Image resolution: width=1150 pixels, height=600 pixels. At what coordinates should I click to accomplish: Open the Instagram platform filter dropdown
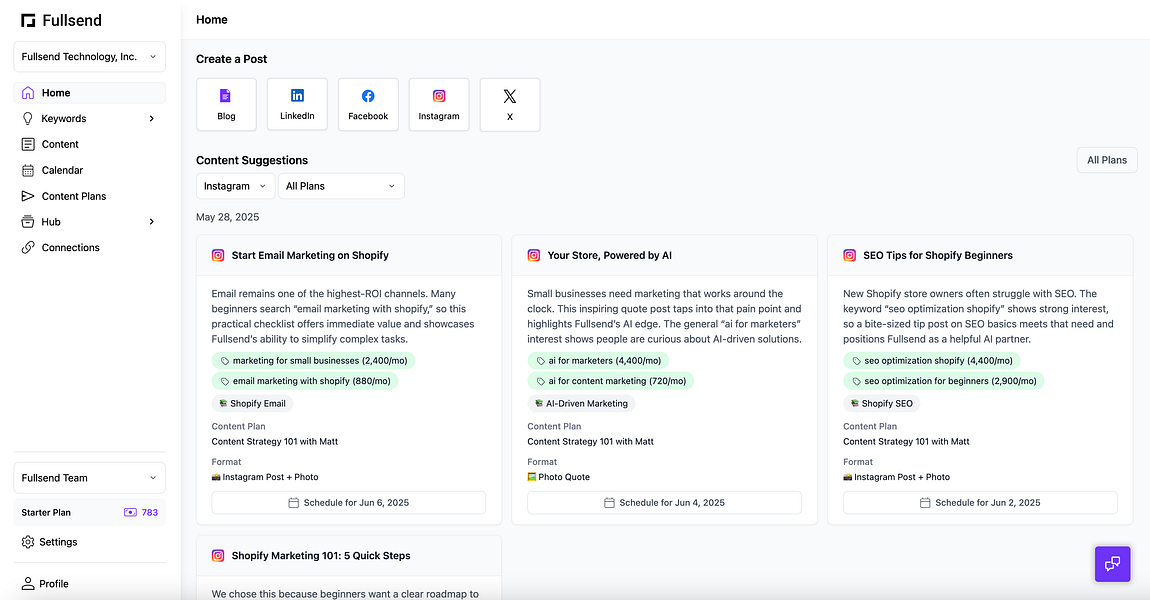click(x=235, y=186)
